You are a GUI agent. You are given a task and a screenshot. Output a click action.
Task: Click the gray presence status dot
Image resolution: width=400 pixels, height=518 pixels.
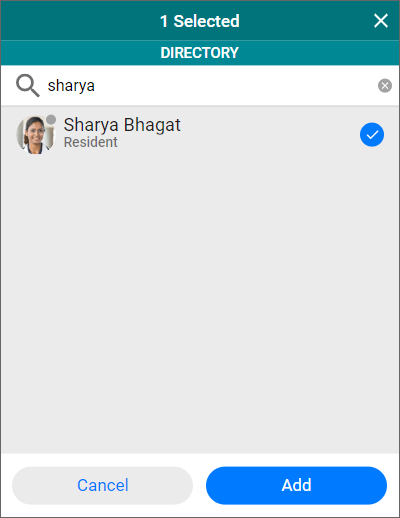(51, 119)
